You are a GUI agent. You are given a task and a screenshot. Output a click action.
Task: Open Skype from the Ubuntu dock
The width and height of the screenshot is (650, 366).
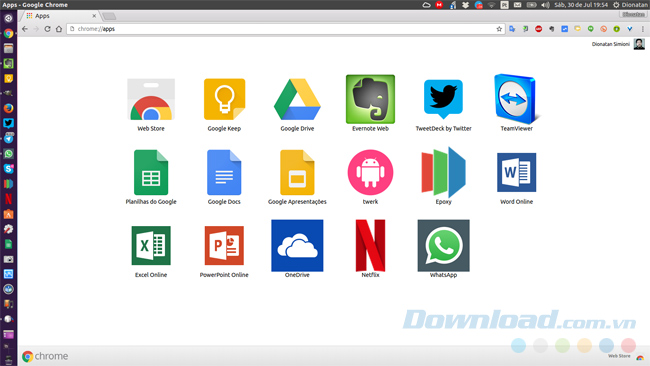point(8,168)
